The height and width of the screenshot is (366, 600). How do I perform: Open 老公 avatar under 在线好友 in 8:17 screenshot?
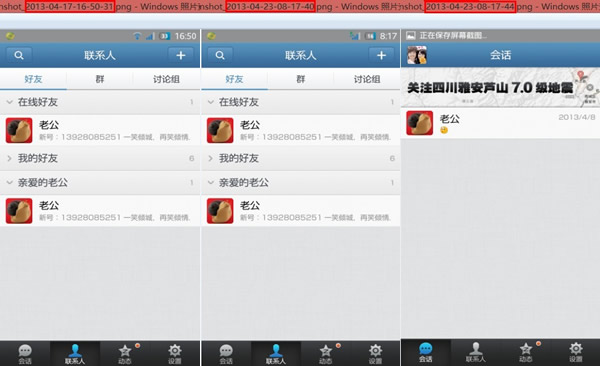tap(220, 131)
